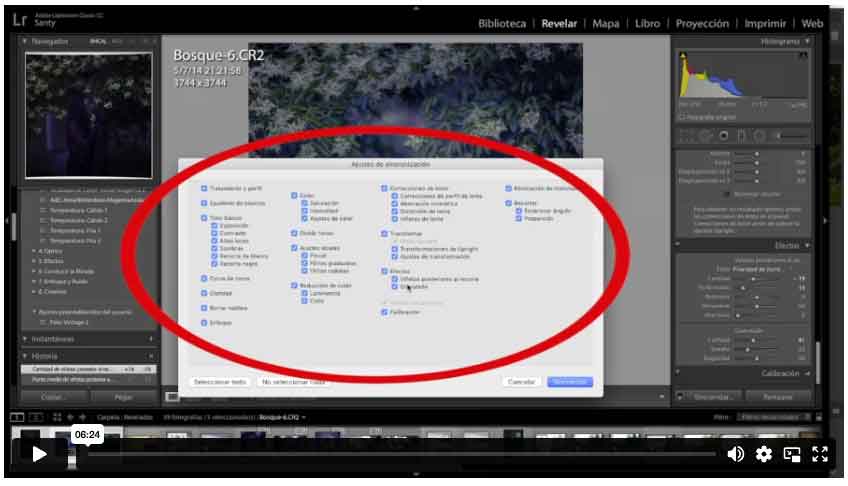Click the Lightroom Lr logo

point(20,20)
